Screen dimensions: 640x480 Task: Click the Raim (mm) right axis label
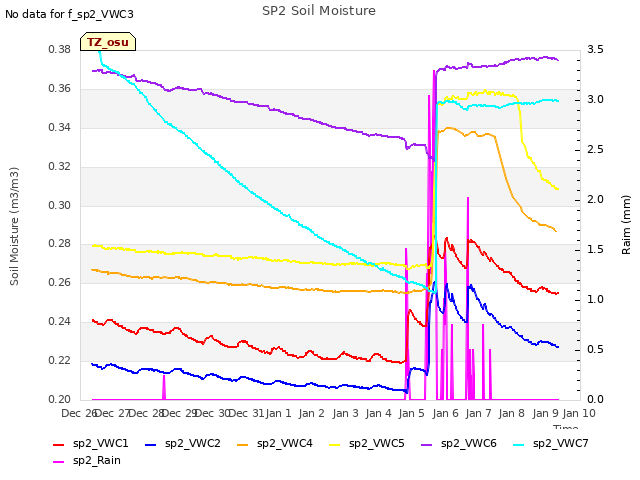click(x=626, y=225)
